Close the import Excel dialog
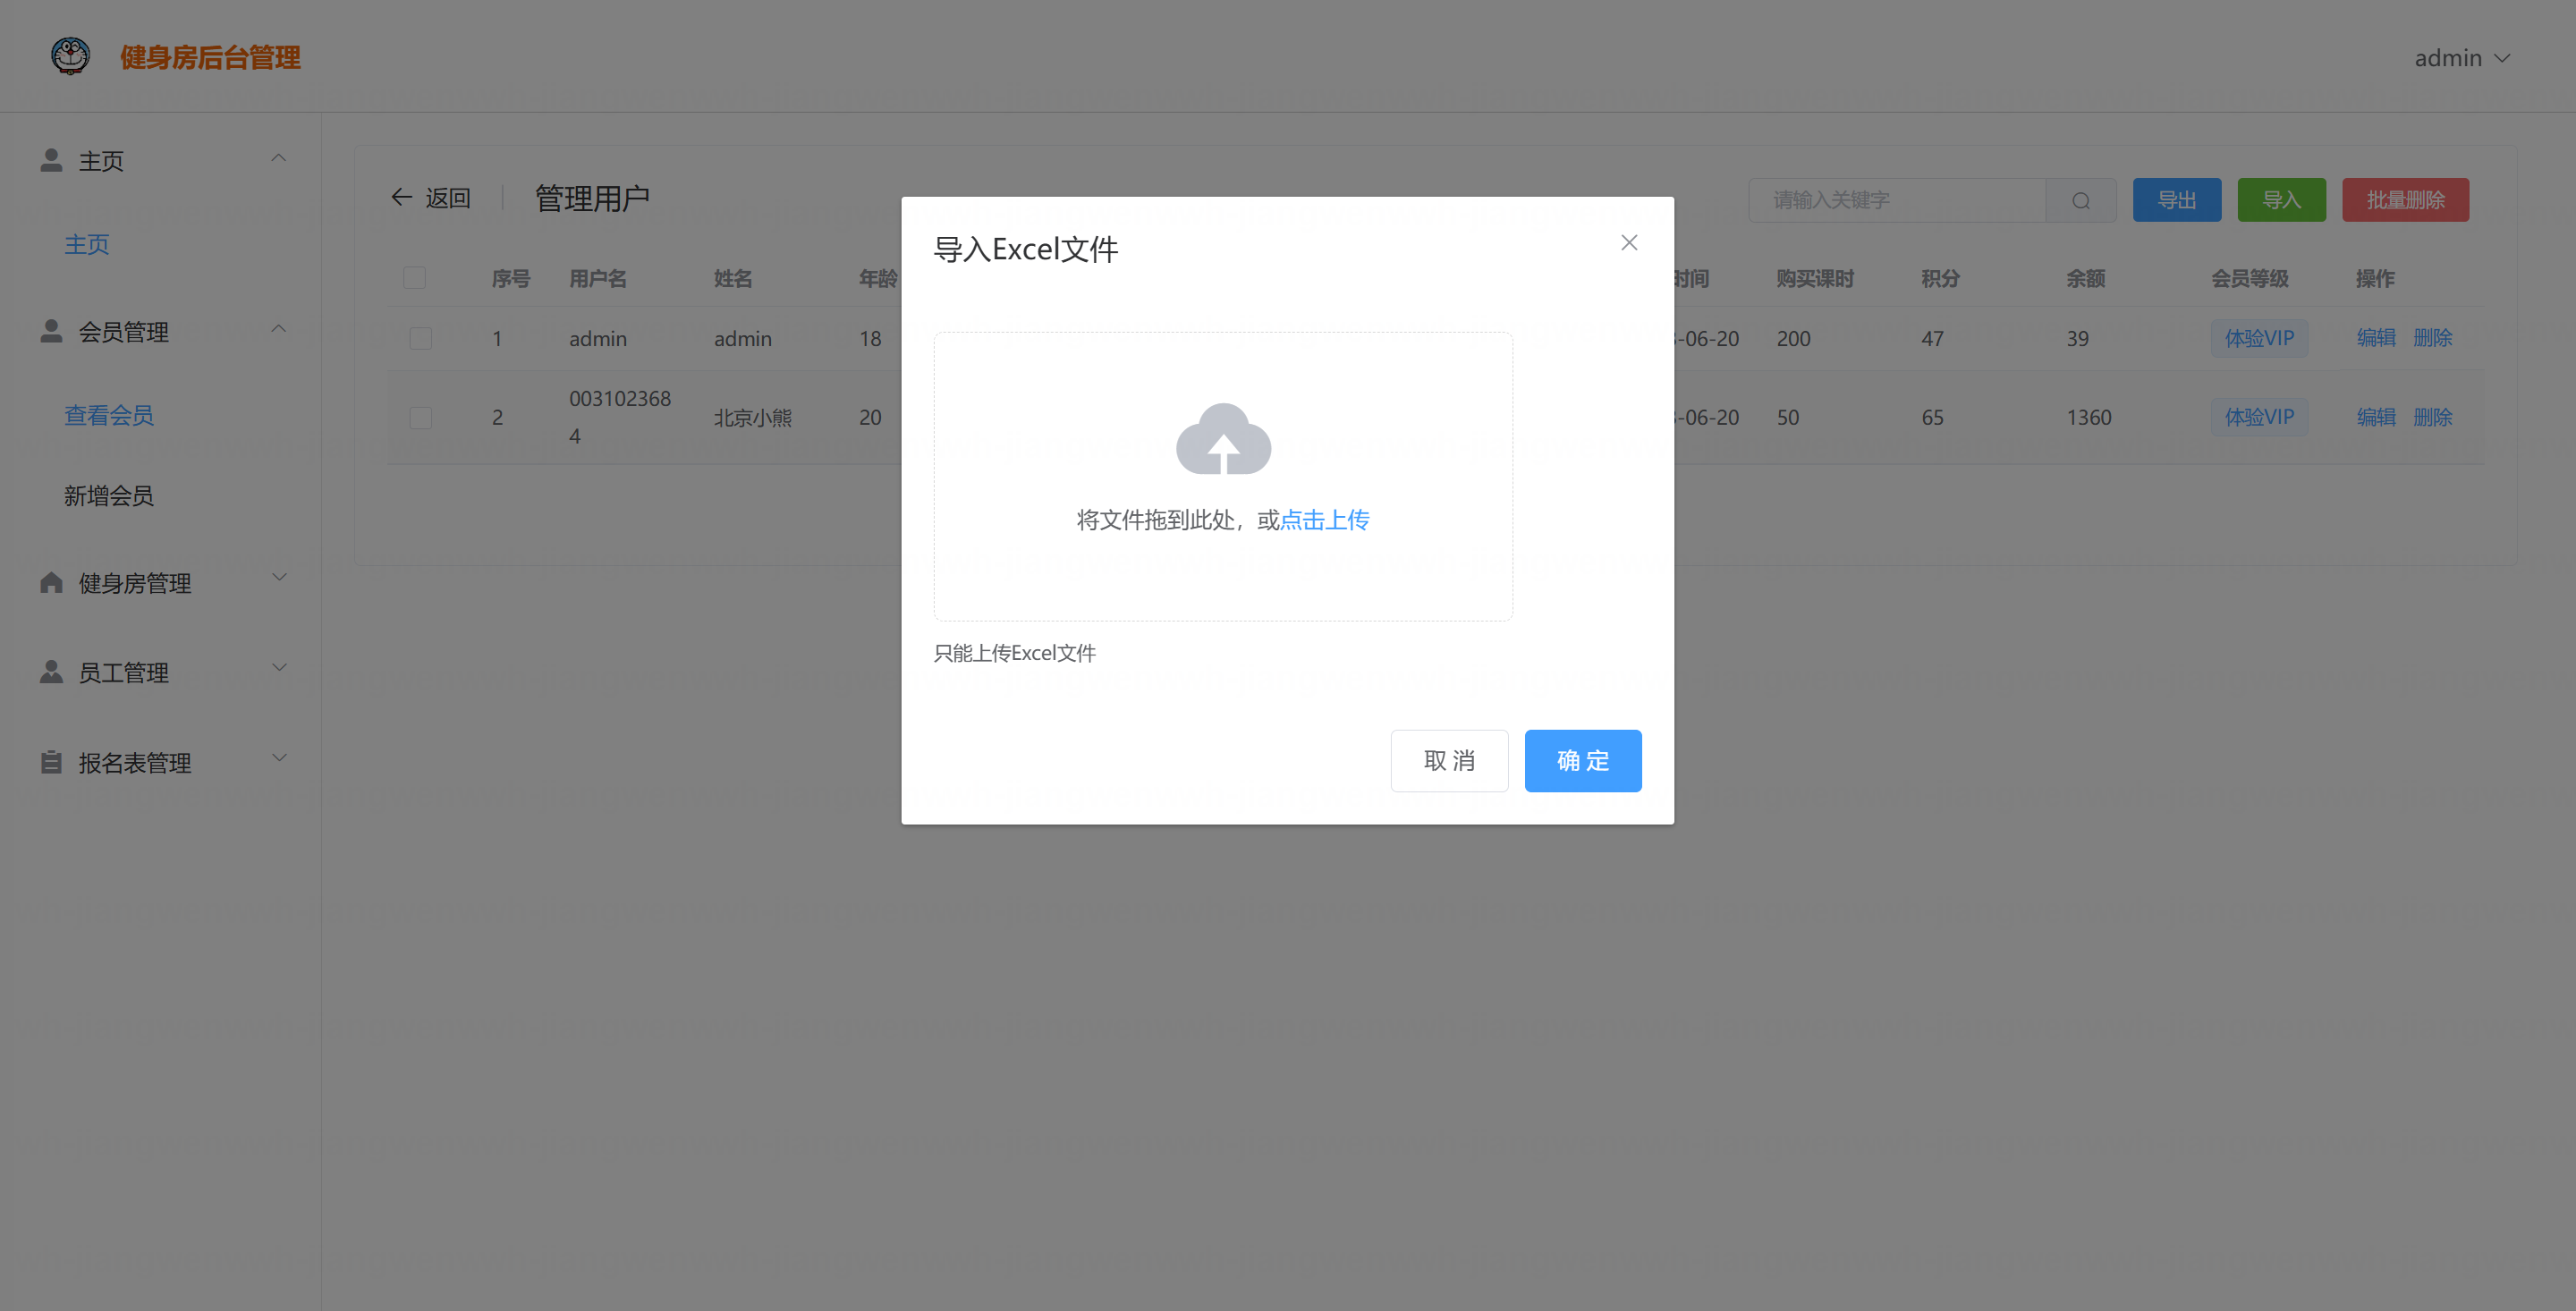2576x1311 pixels. 1628,243
